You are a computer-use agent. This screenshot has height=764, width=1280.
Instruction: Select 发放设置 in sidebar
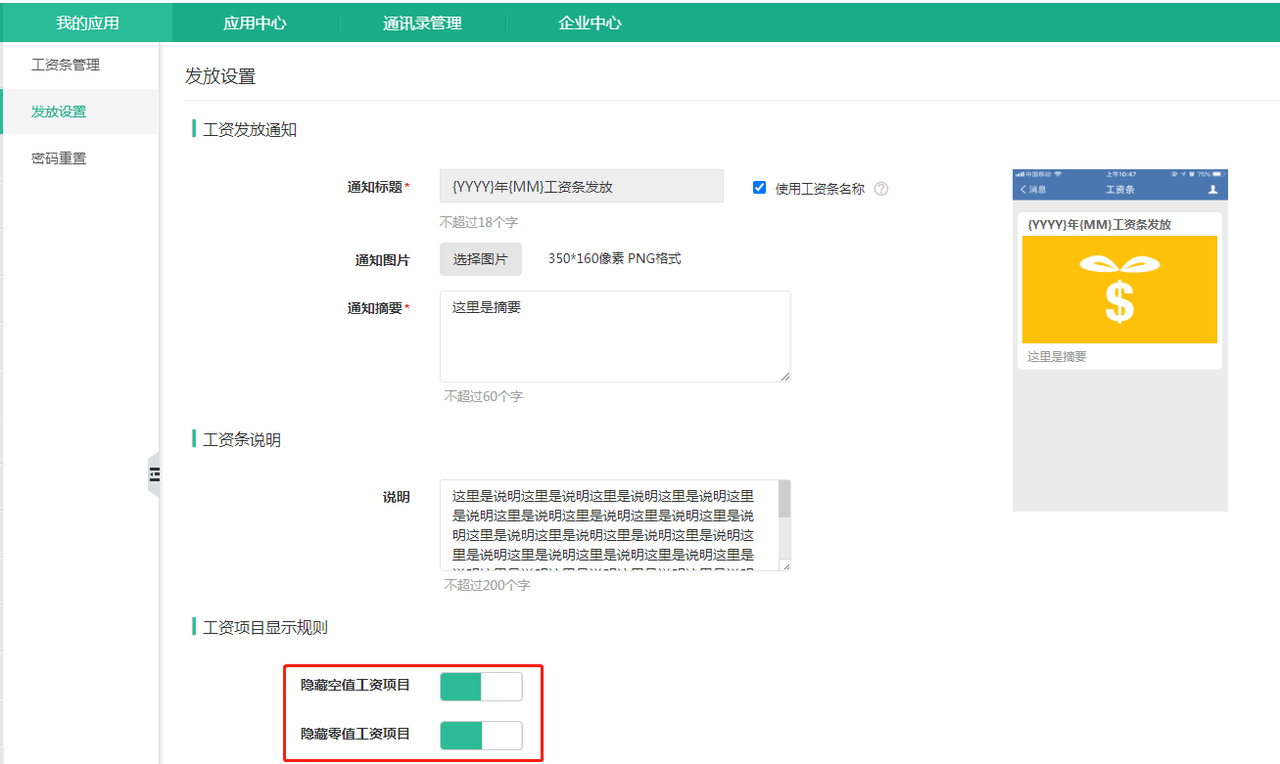(x=80, y=111)
